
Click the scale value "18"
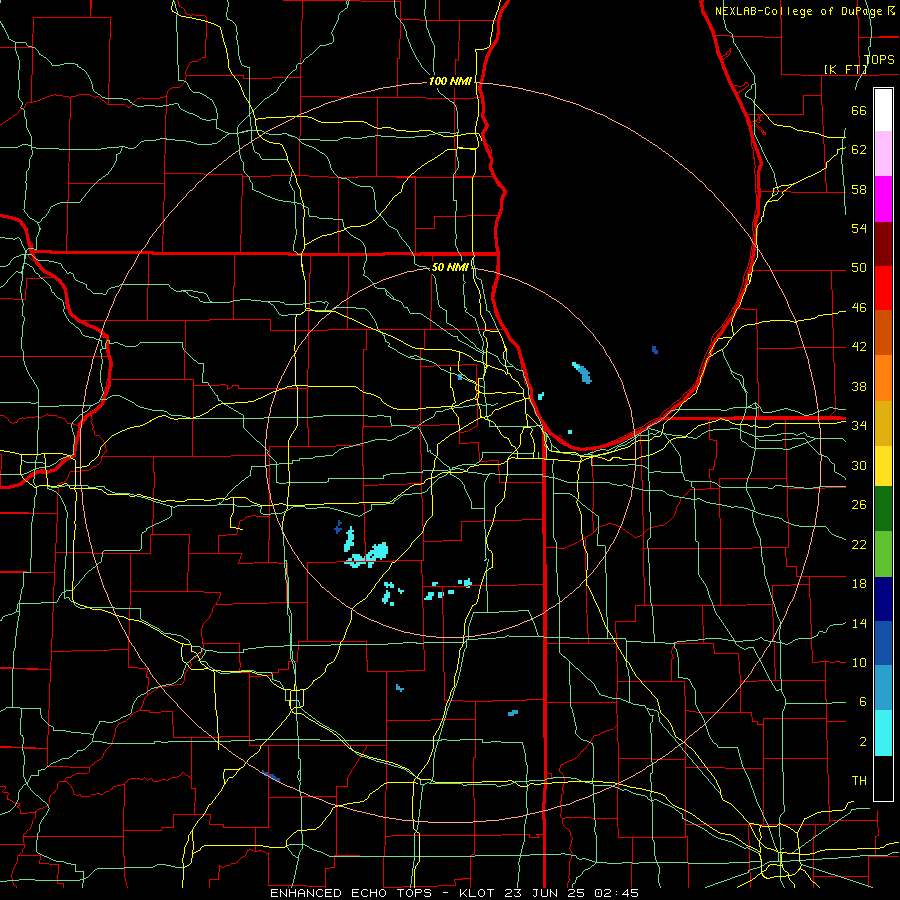point(859,583)
